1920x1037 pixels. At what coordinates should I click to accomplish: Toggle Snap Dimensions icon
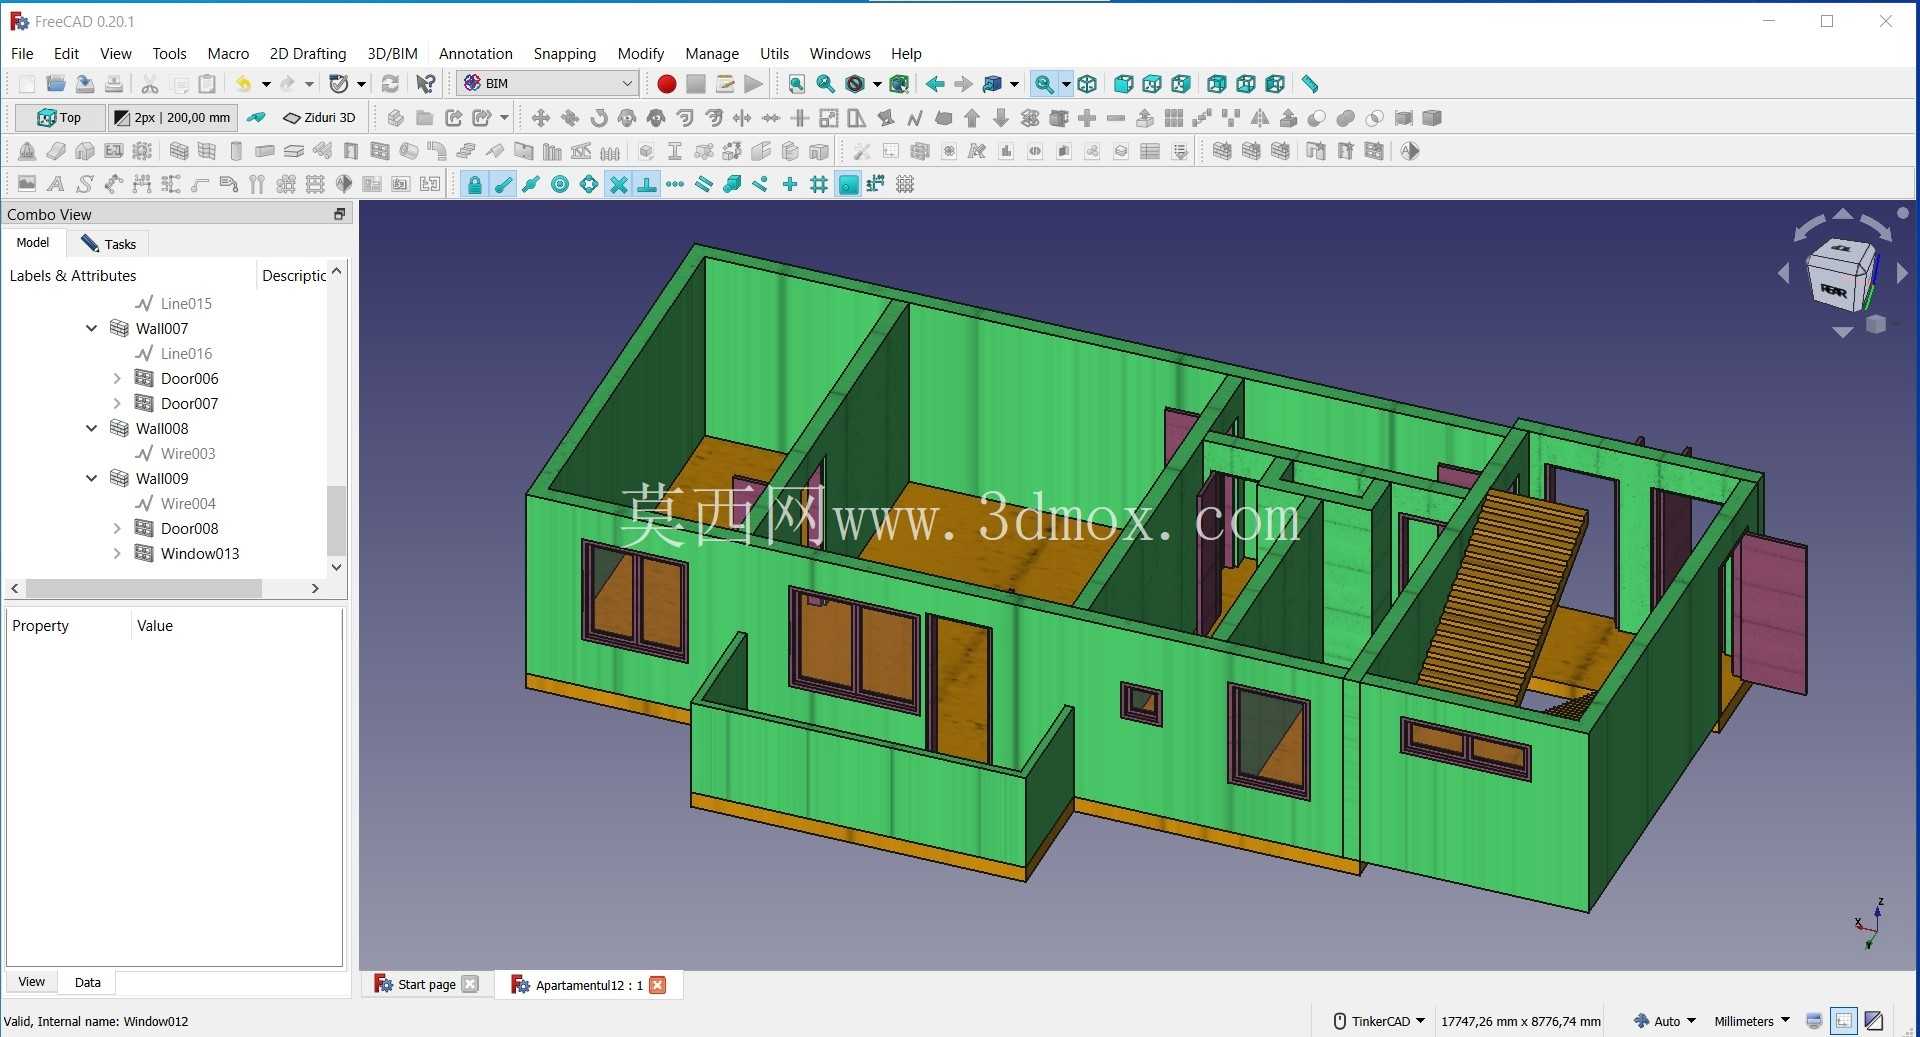(876, 184)
